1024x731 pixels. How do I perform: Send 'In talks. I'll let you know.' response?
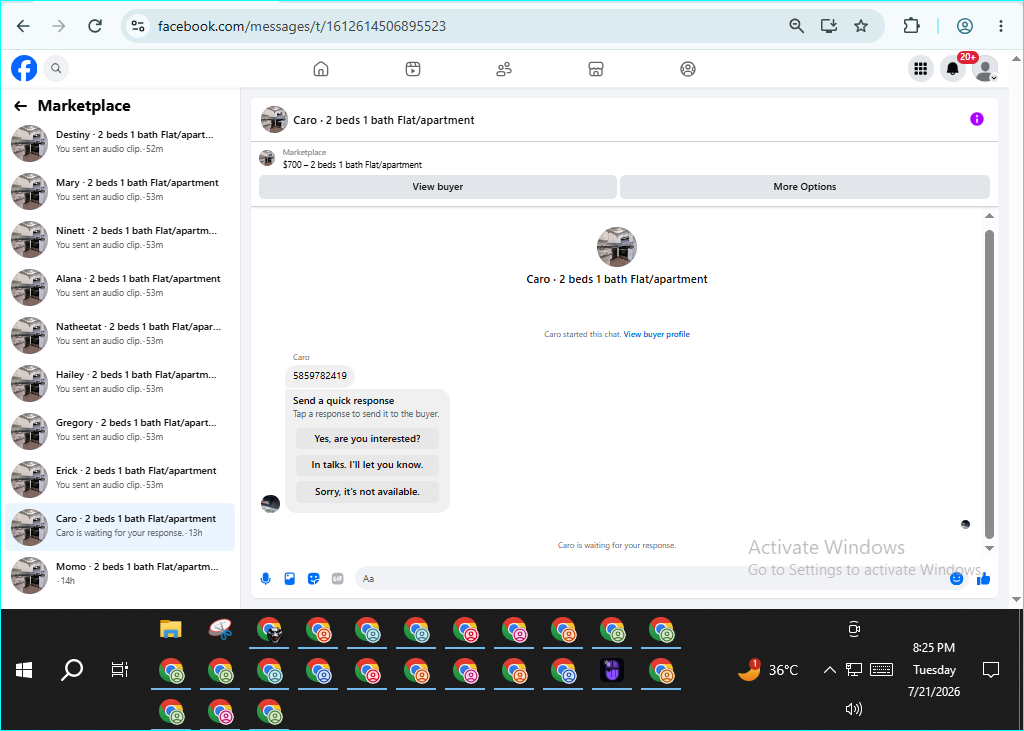tap(367, 465)
